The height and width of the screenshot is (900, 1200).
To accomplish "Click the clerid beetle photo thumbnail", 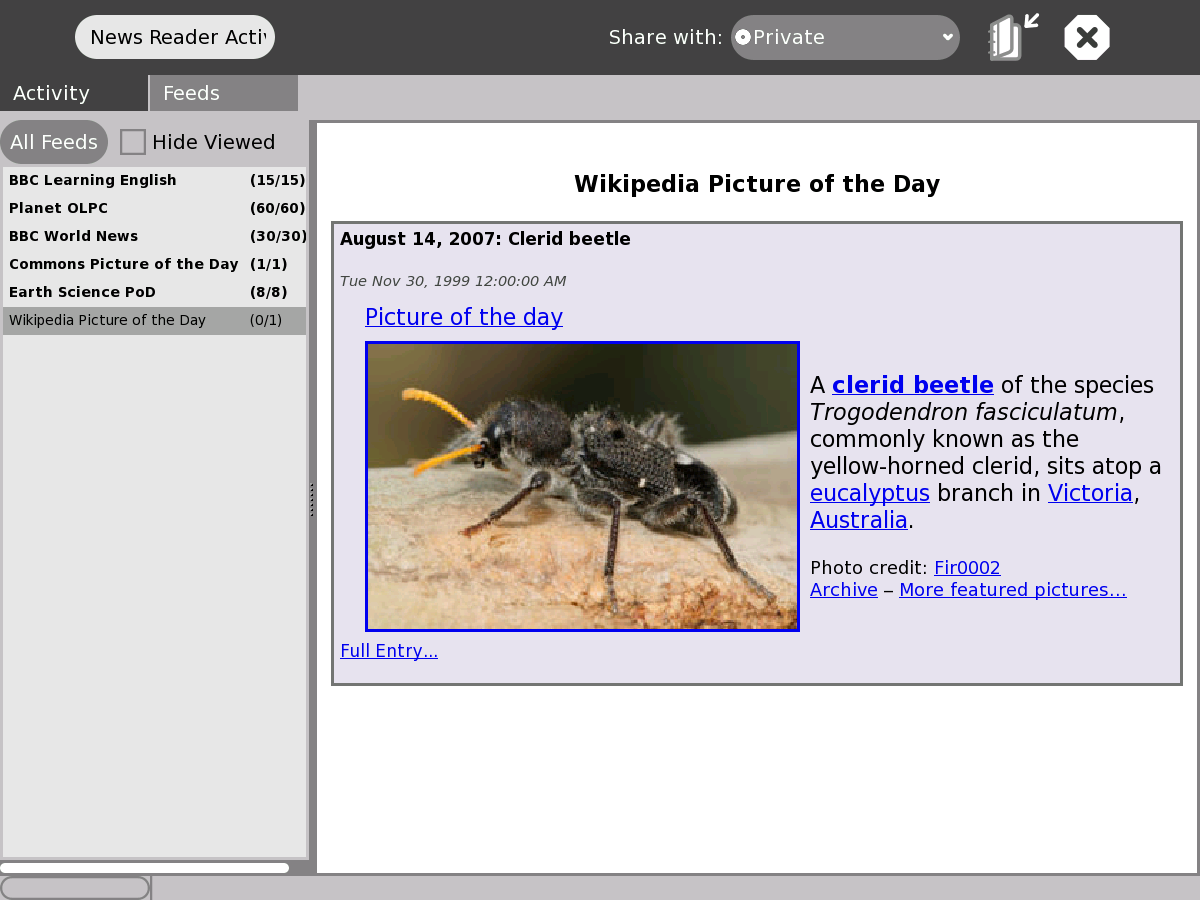I will click(x=582, y=486).
